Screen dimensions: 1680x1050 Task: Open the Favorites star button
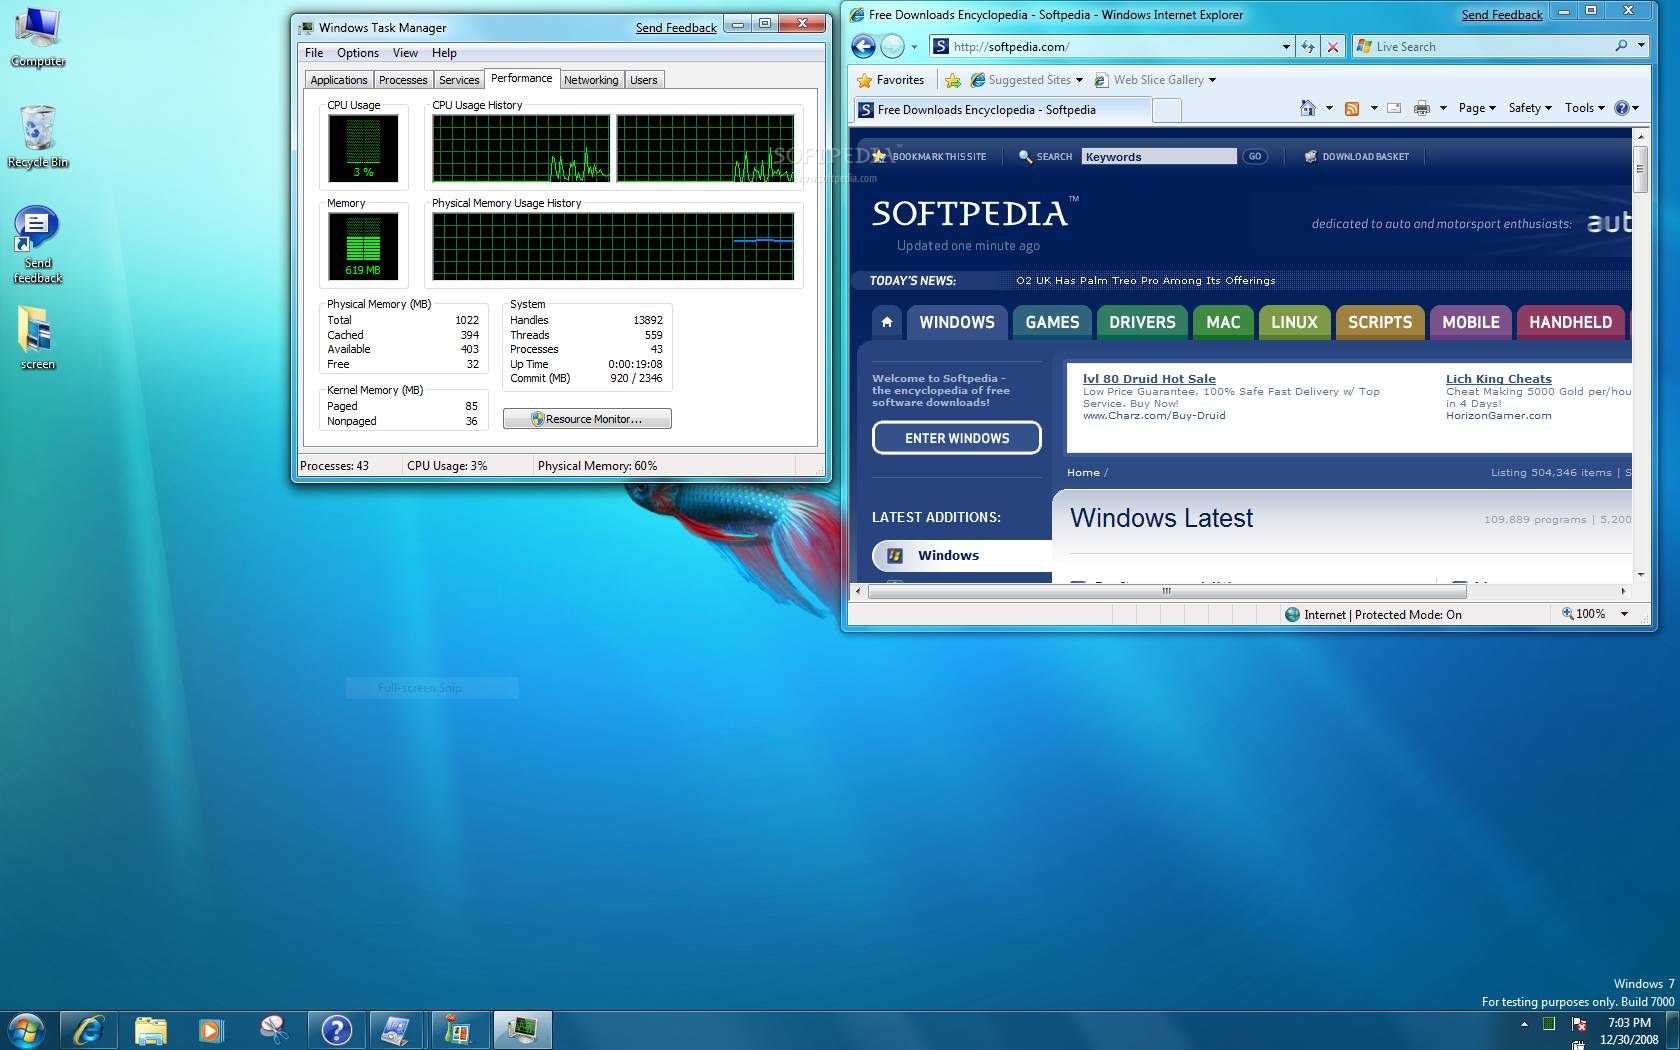pyautogui.click(x=891, y=80)
